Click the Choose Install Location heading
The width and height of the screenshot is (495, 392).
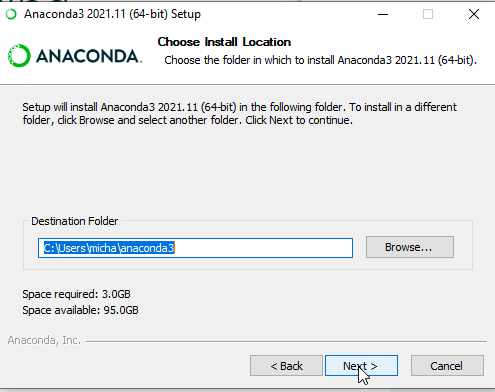(224, 42)
